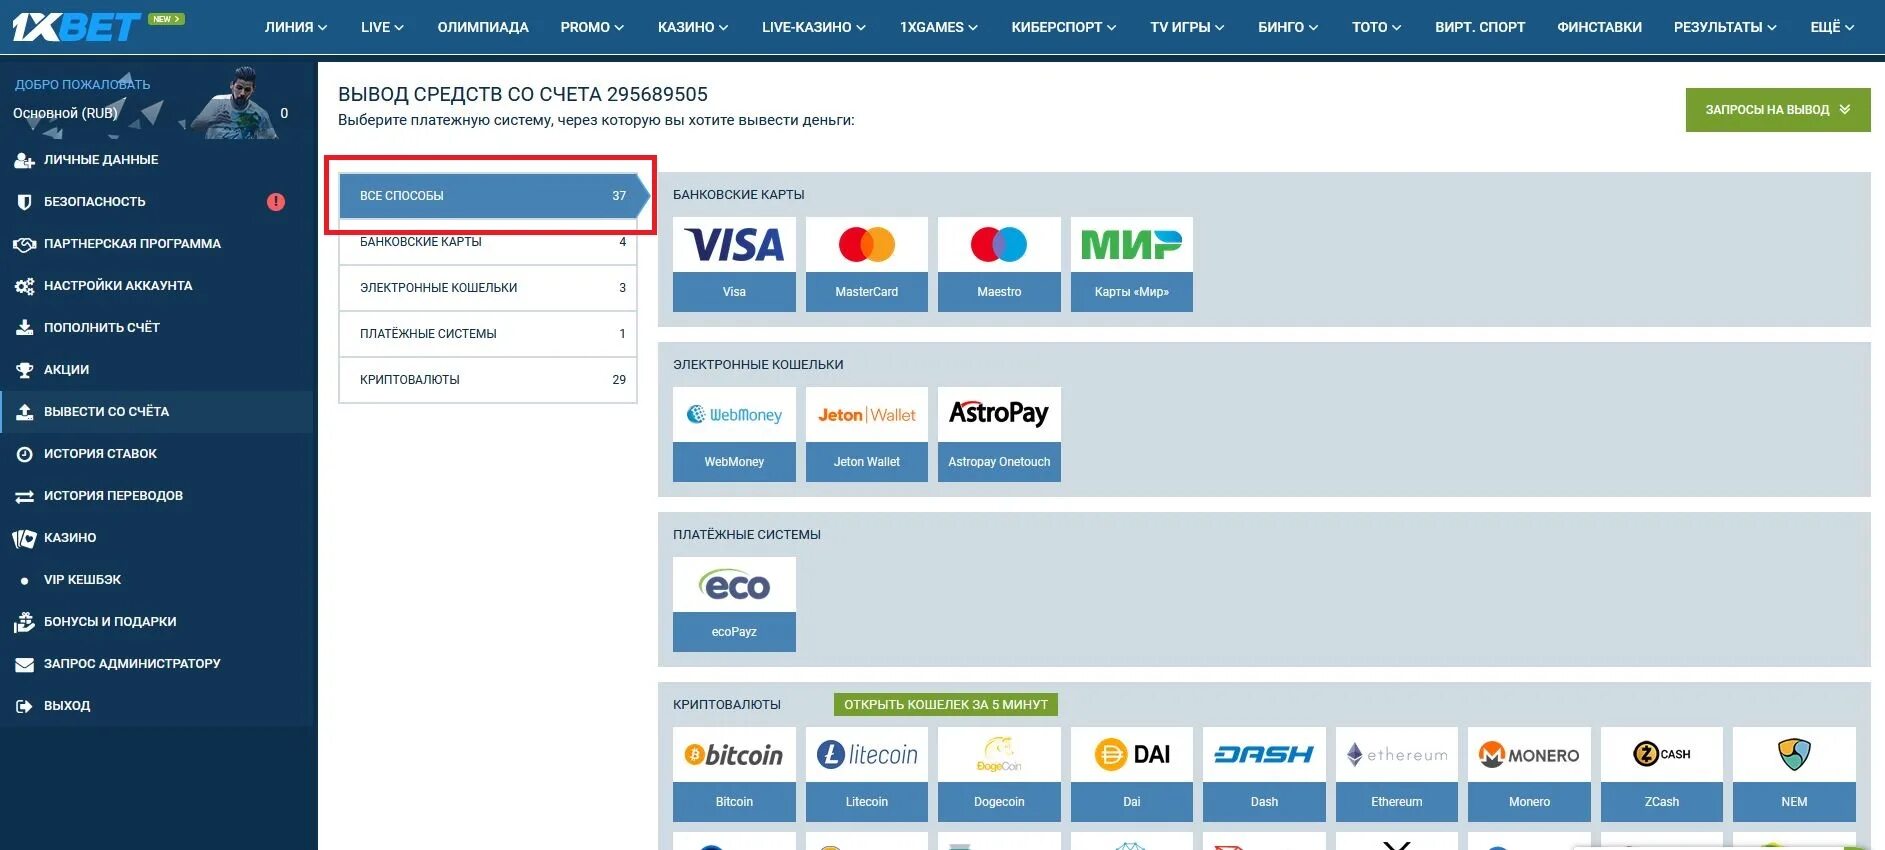Expand the Линия dropdown menu
The width and height of the screenshot is (1885, 850).
[296, 27]
